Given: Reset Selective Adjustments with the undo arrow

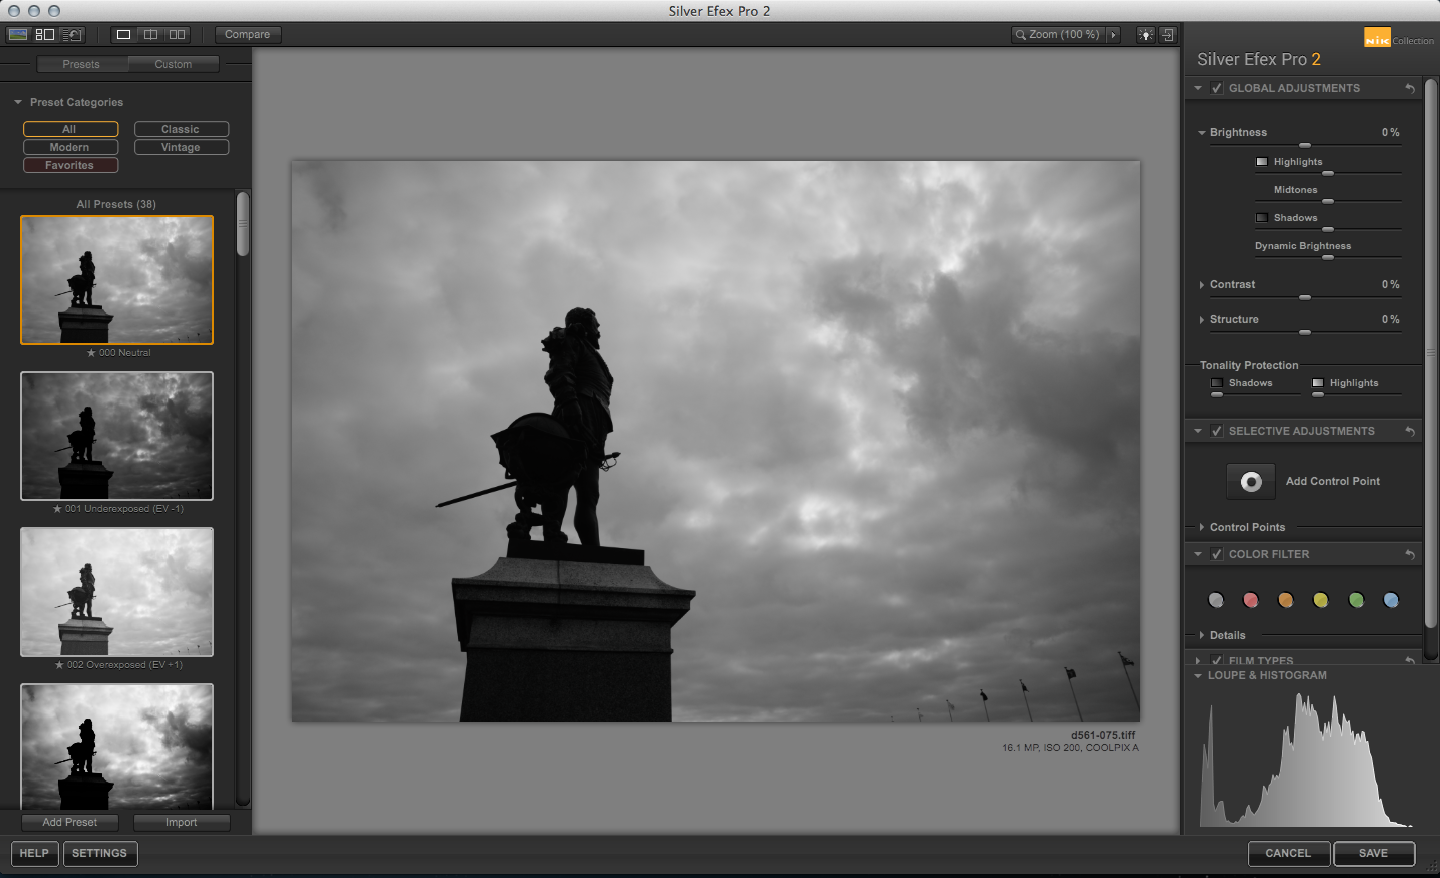Looking at the screenshot, I should tap(1410, 431).
